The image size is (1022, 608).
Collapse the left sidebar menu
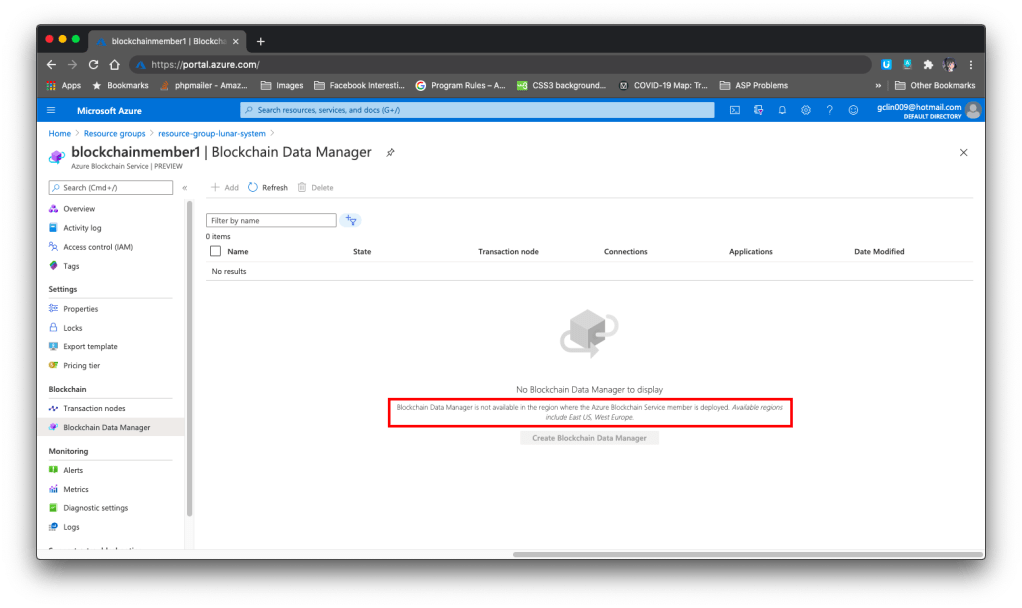click(x=184, y=188)
